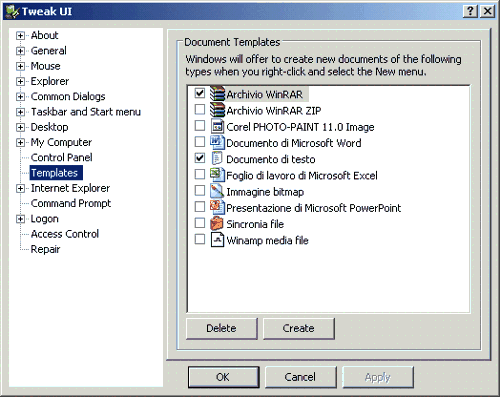Viewport: 500px width, 397px height.
Task: Click the Archivio WinRAR ZIP icon
Action: pyautogui.click(x=217, y=110)
